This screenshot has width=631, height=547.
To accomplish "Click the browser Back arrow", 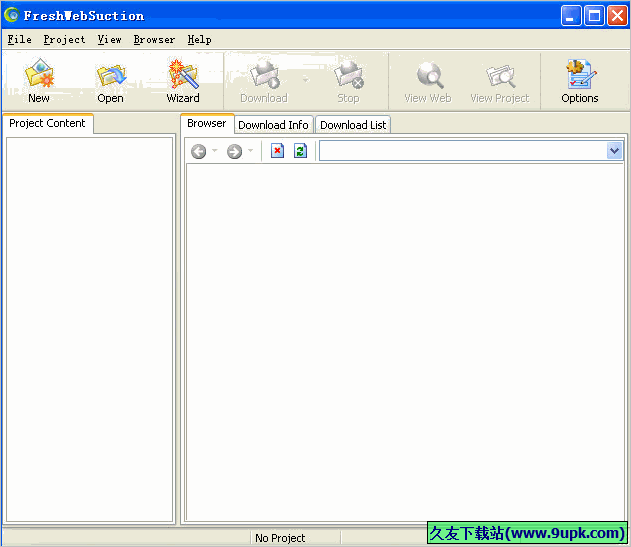I will (198, 151).
